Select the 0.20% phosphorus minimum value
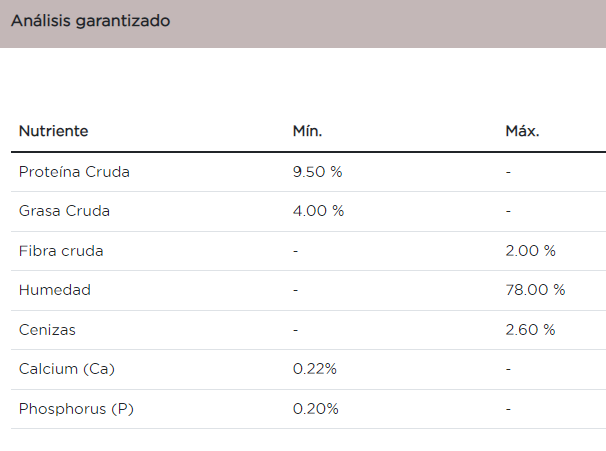This screenshot has width=606, height=451. (315, 408)
